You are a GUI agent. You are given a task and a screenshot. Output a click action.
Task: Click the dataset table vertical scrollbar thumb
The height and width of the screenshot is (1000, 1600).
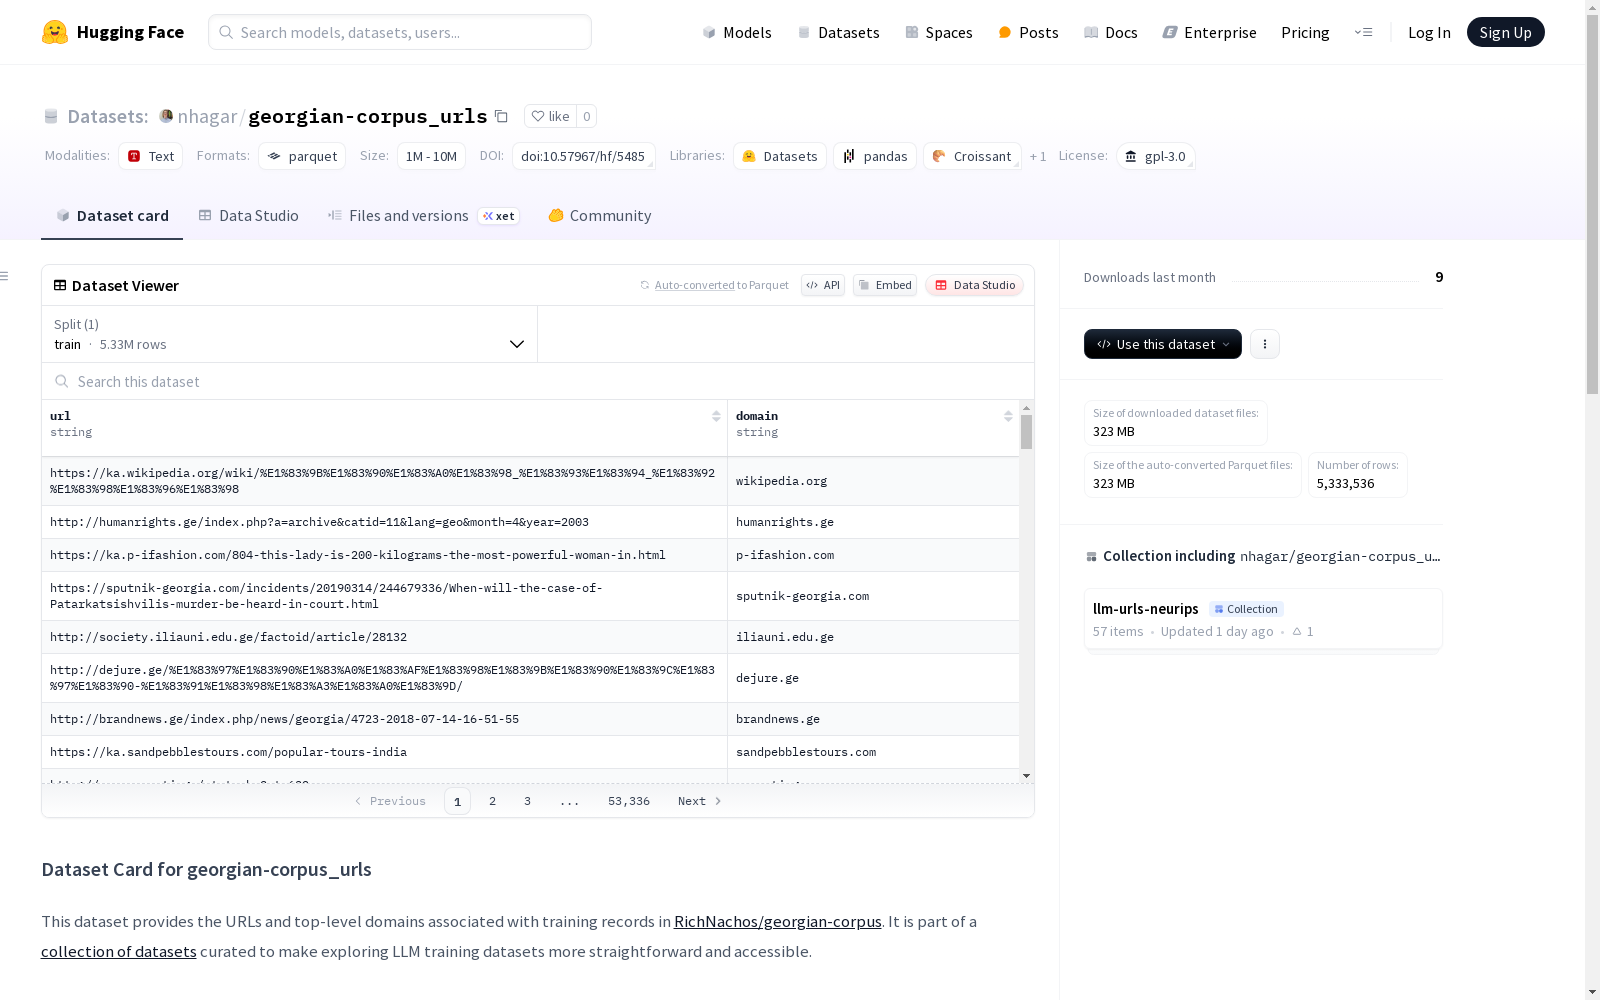[1026, 432]
